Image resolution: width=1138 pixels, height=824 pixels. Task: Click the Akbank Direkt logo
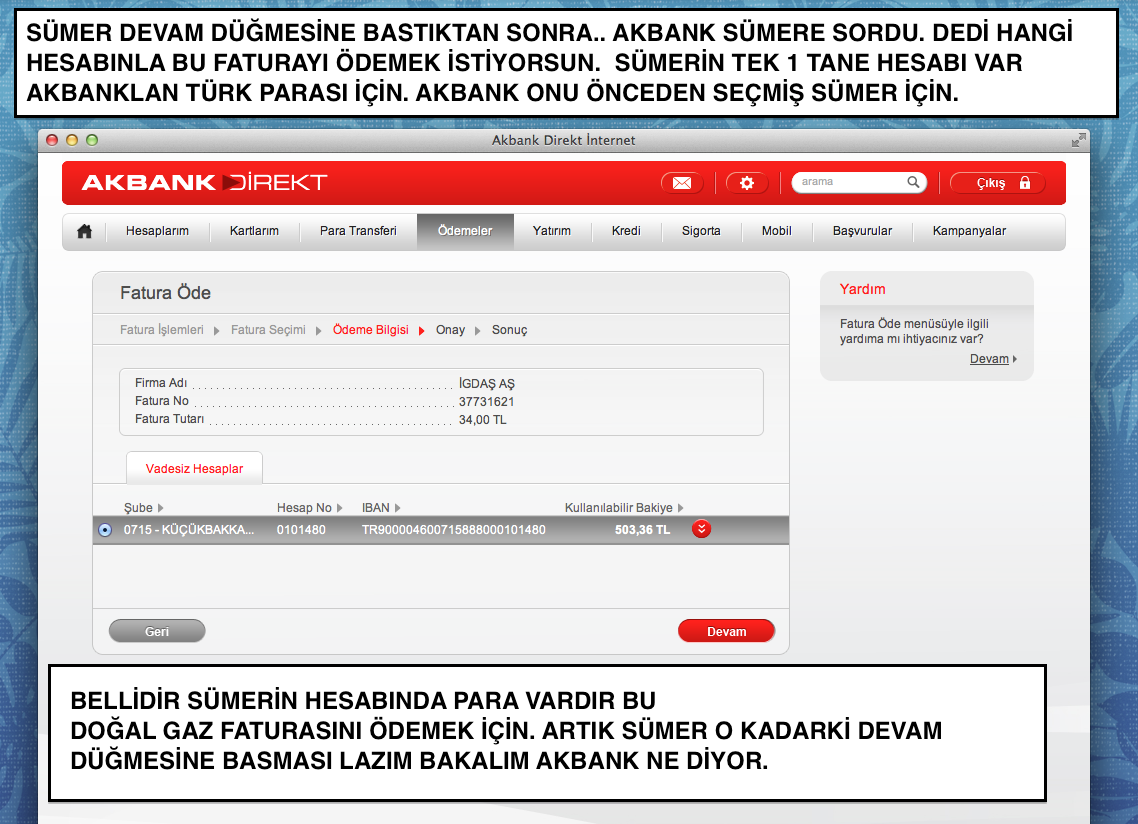pos(204,182)
